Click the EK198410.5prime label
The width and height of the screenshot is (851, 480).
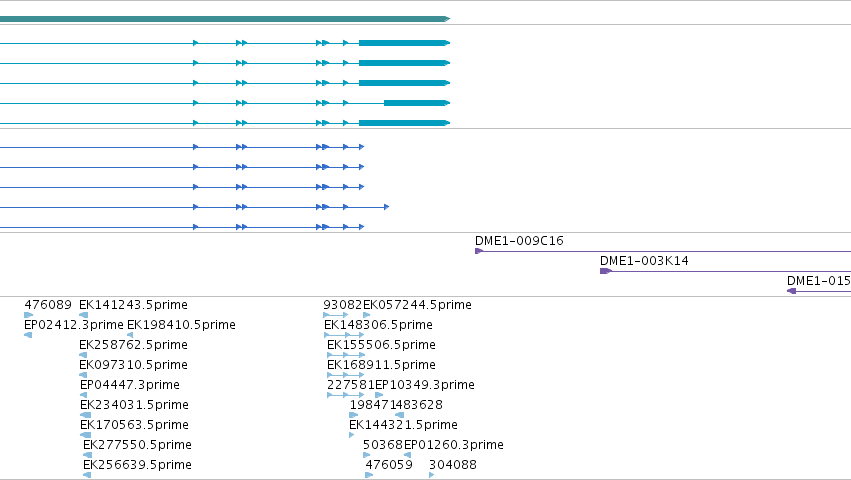pos(181,325)
